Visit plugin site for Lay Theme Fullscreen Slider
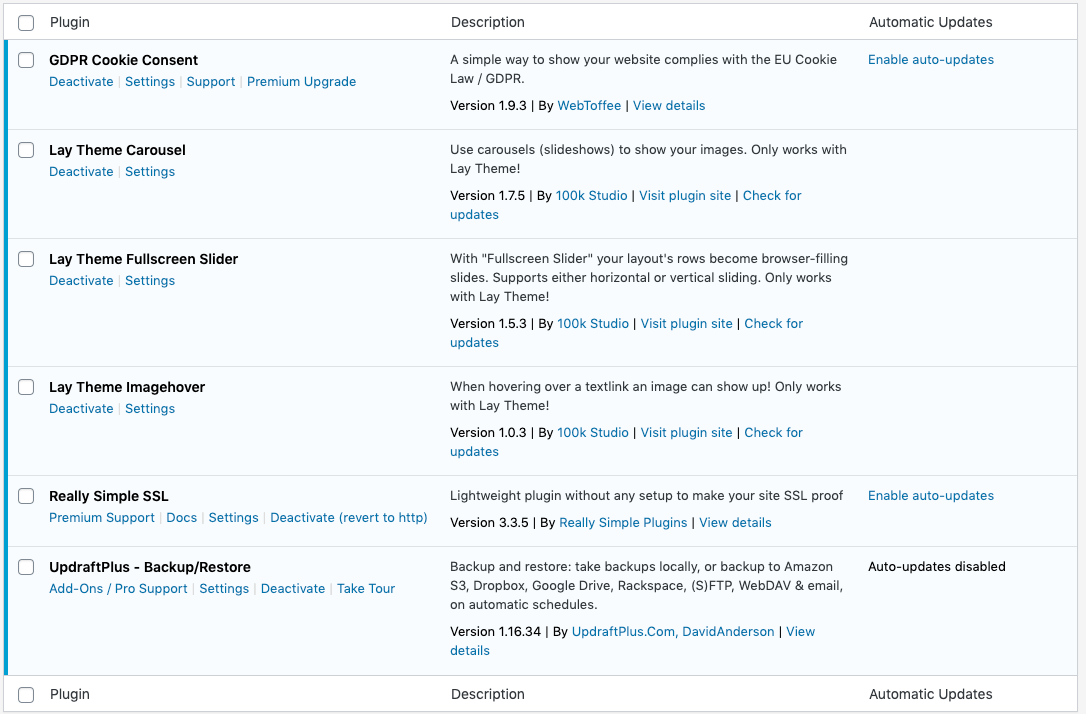This screenshot has width=1086, height=714. click(686, 324)
